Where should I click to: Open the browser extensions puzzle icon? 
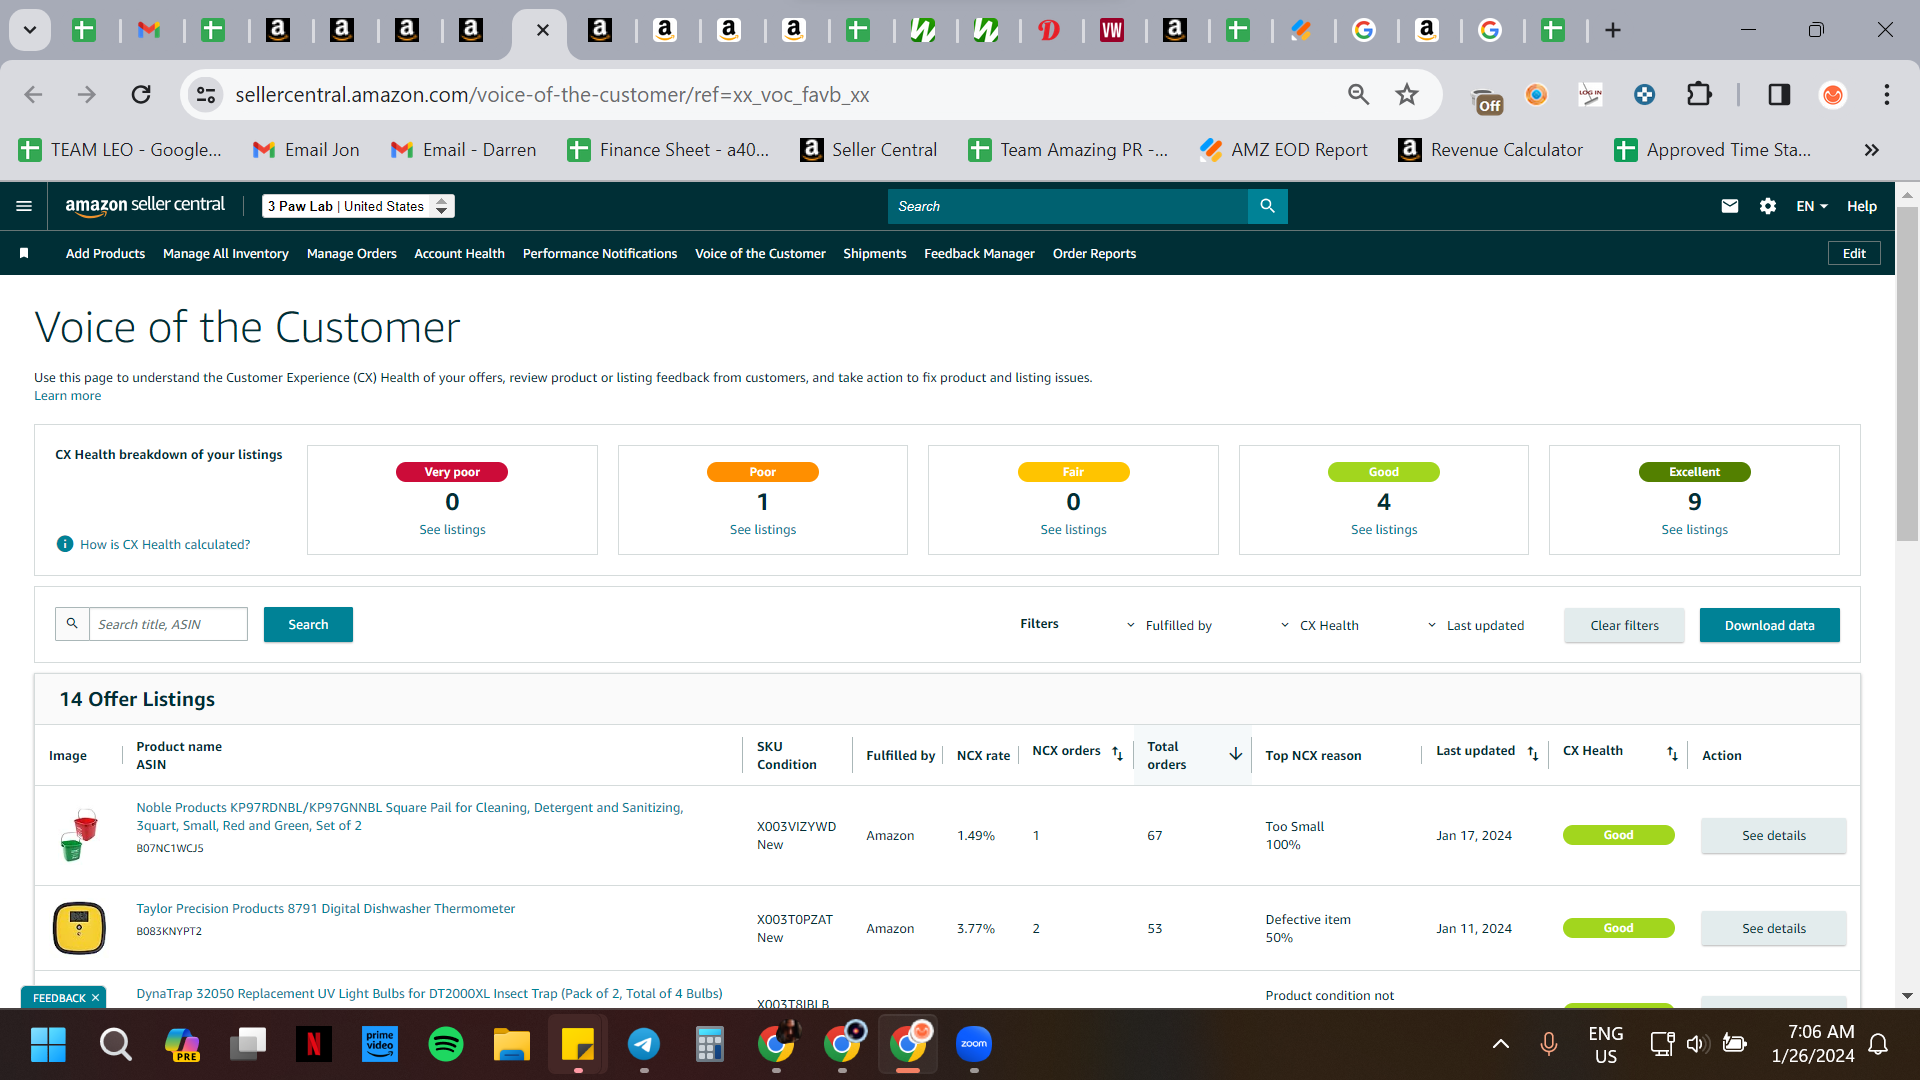pyautogui.click(x=1699, y=94)
